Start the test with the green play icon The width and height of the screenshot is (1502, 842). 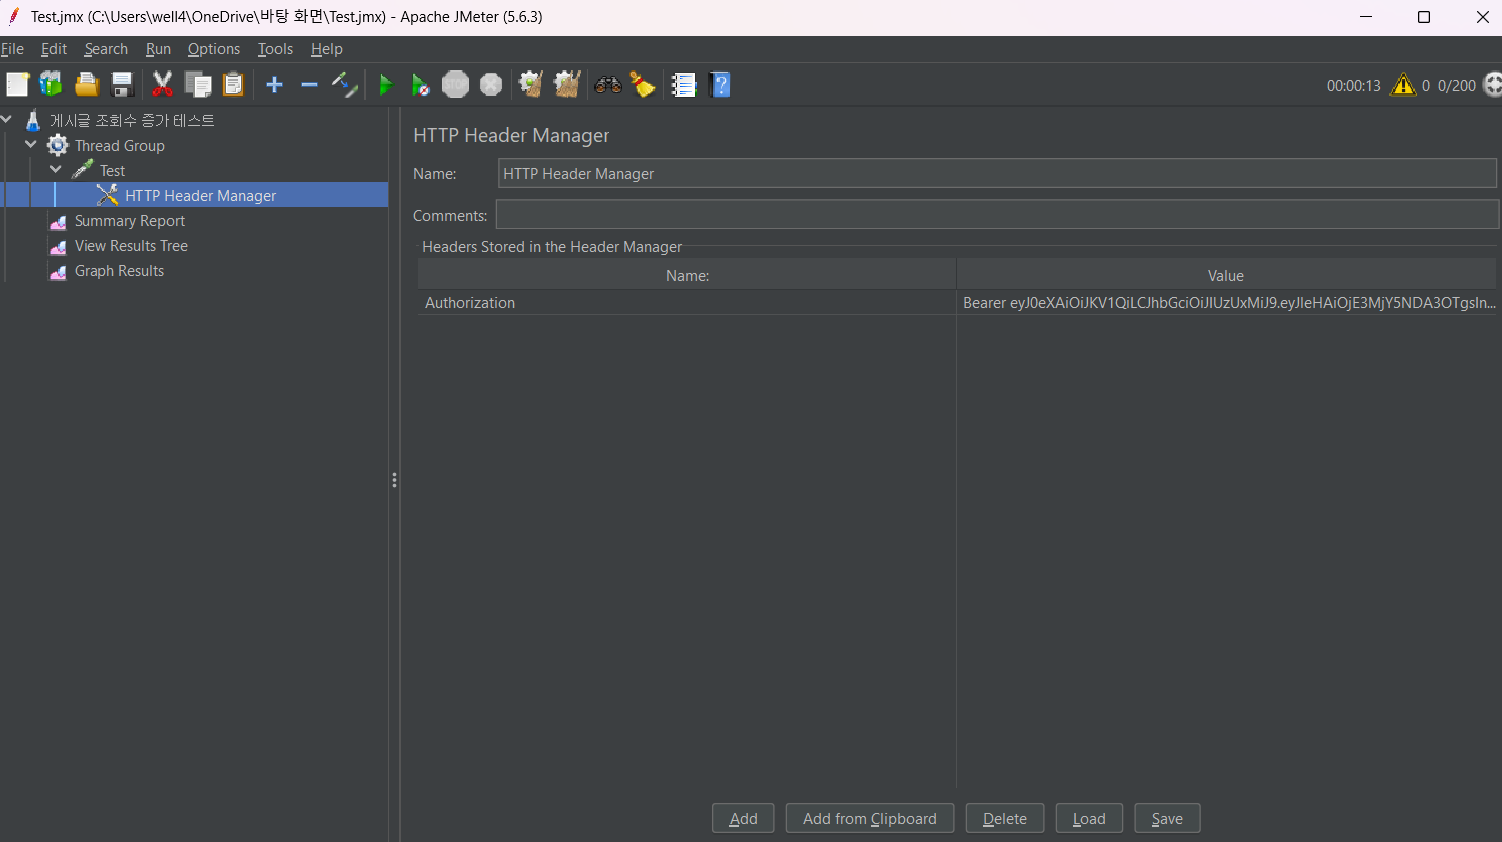tap(386, 85)
